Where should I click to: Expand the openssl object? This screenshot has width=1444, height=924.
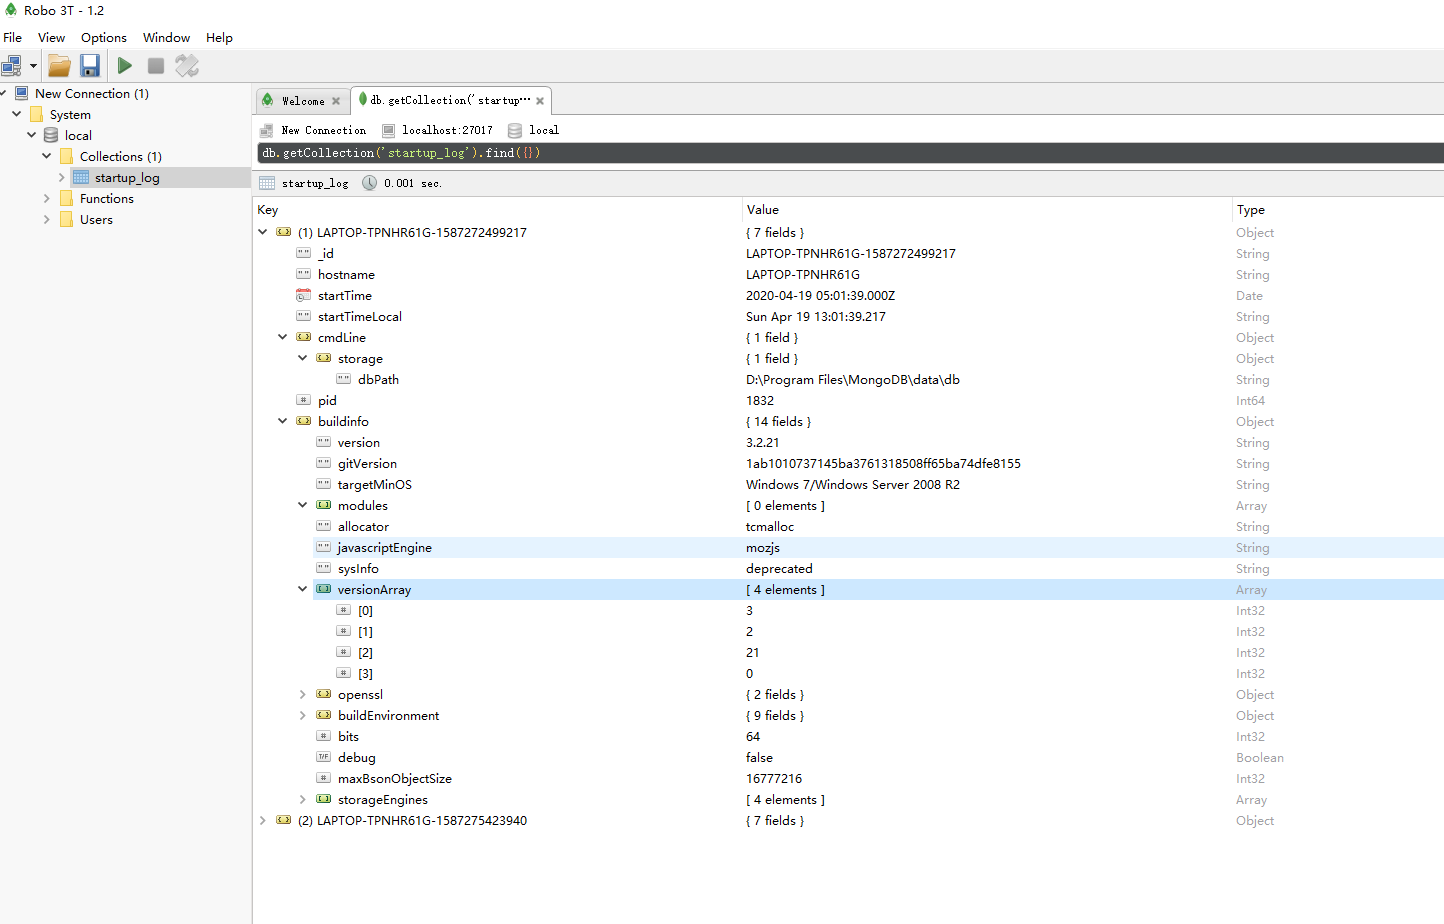point(303,694)
